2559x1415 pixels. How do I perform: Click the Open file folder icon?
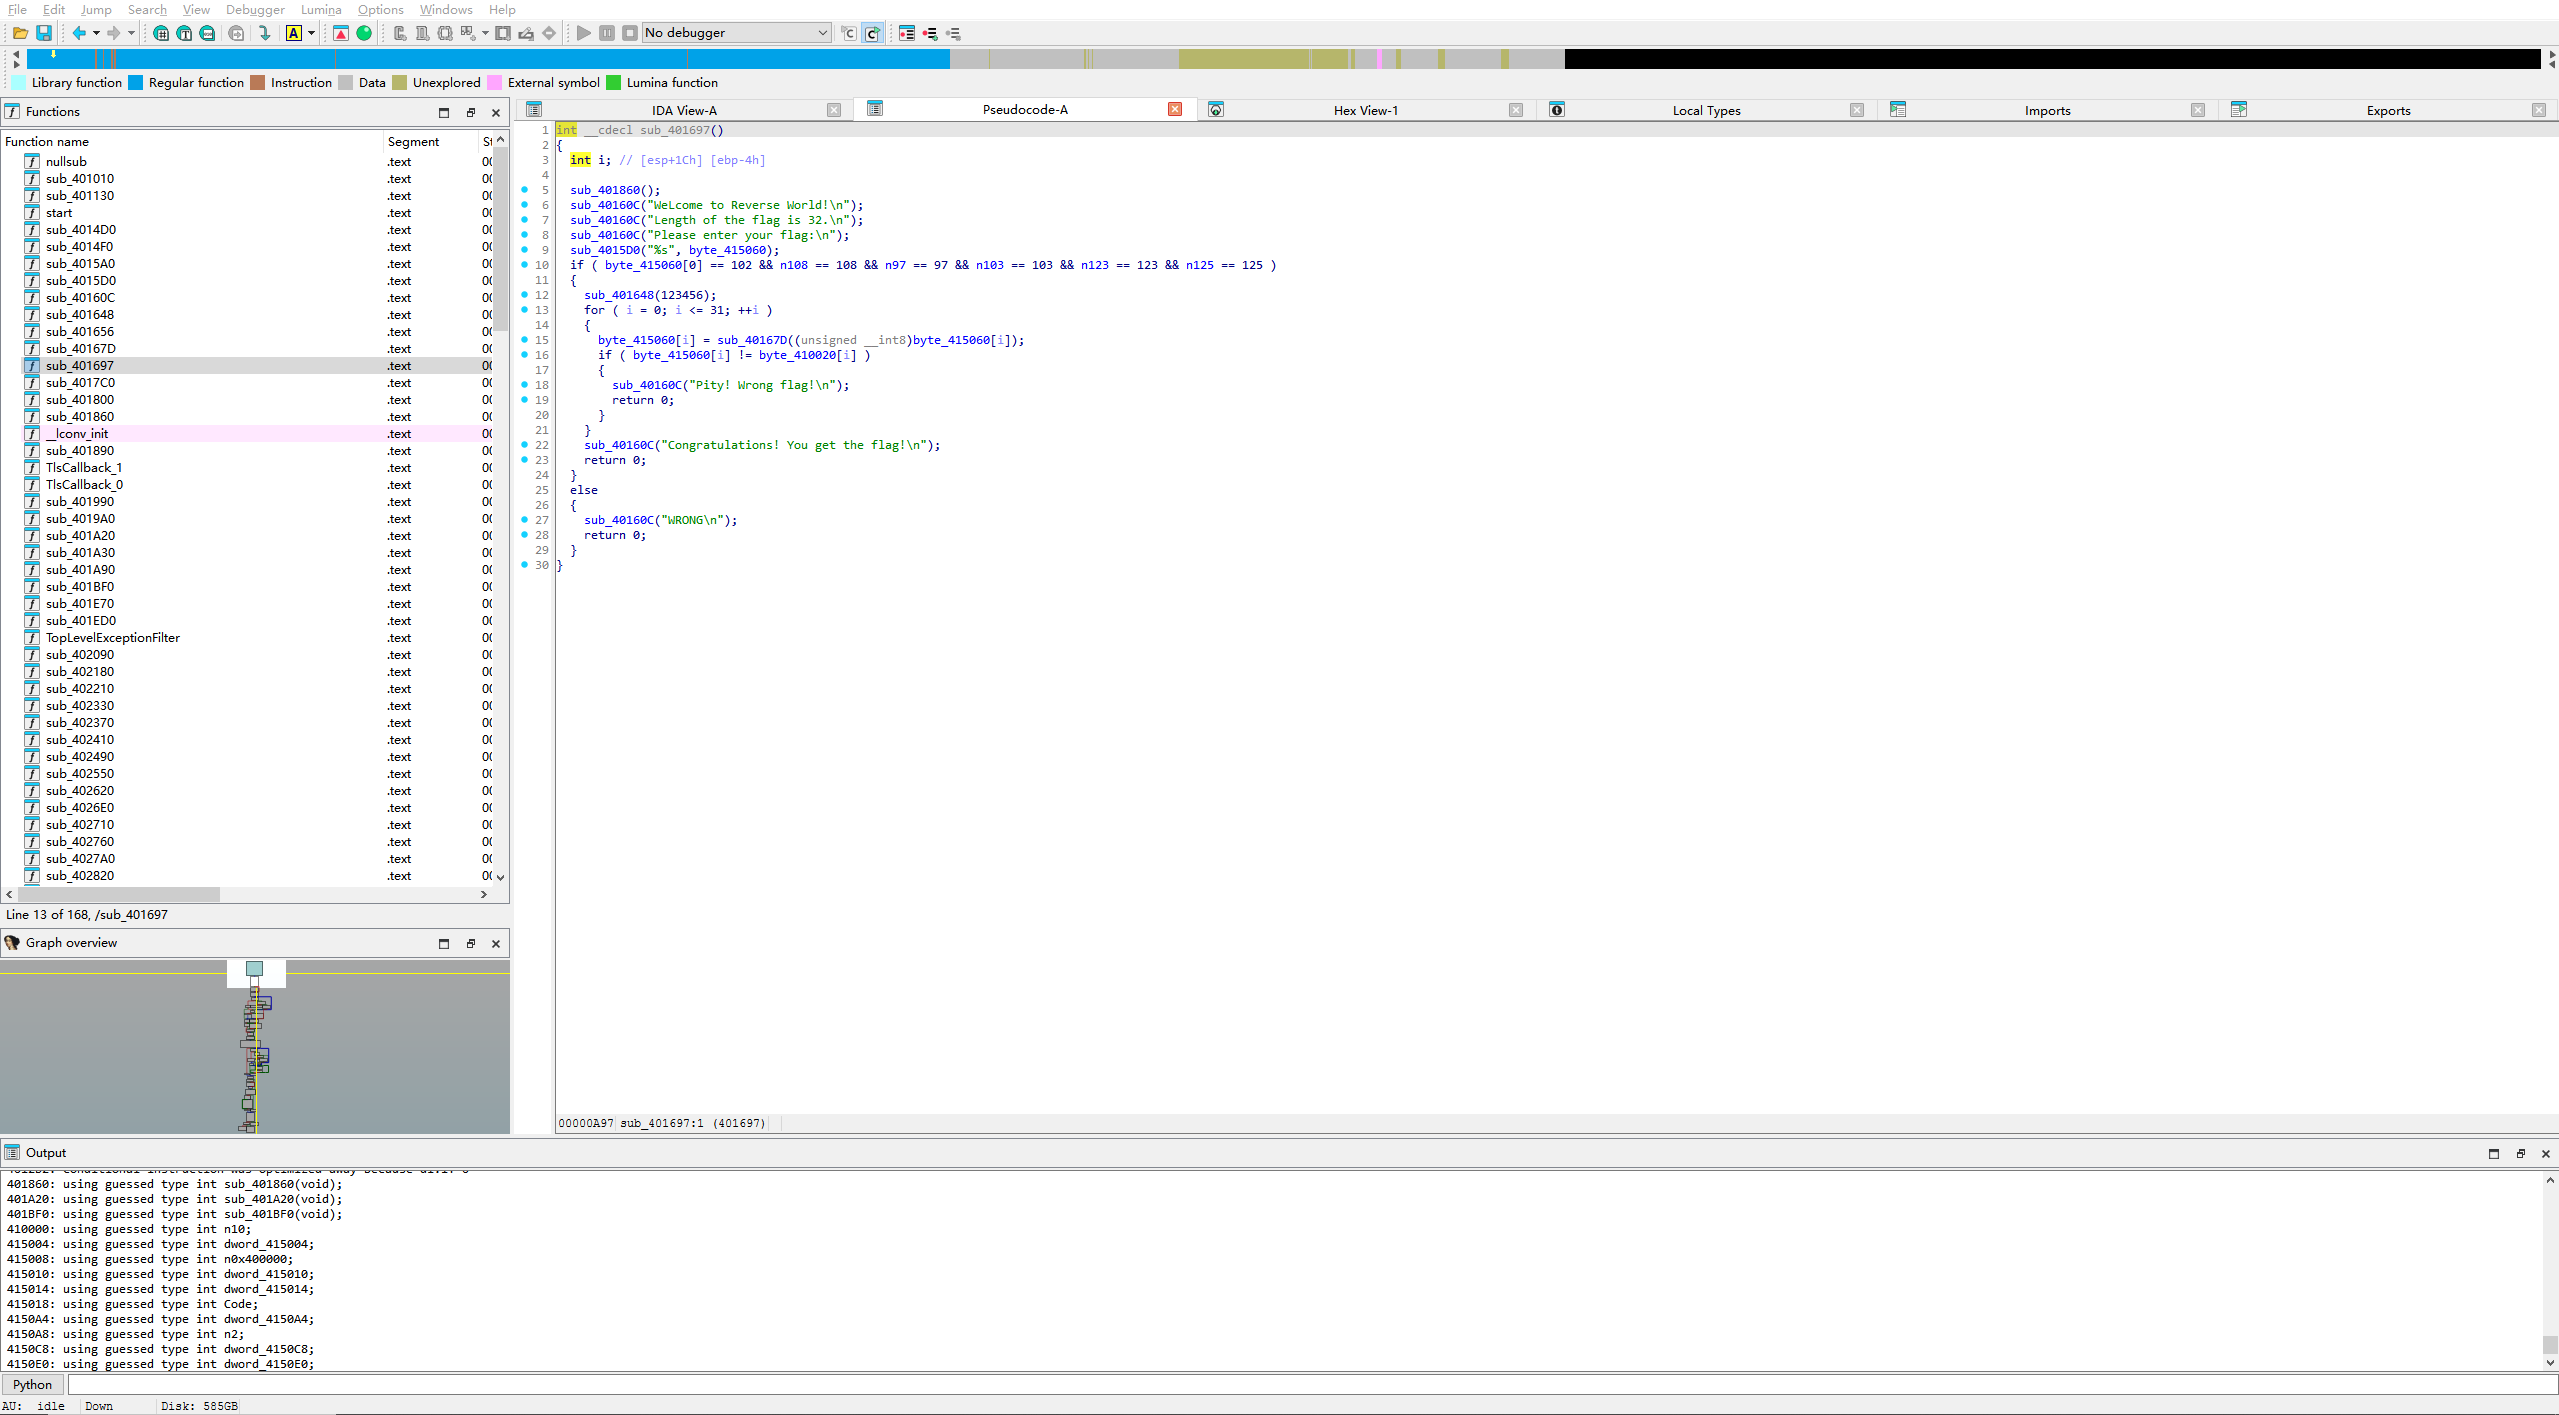pos(19,33)
